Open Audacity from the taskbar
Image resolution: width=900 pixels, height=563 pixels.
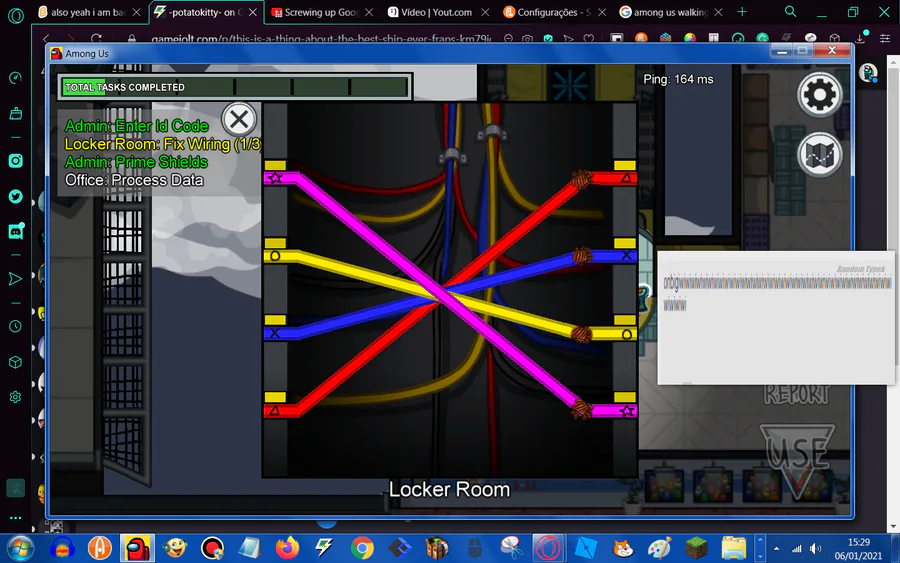62,549
